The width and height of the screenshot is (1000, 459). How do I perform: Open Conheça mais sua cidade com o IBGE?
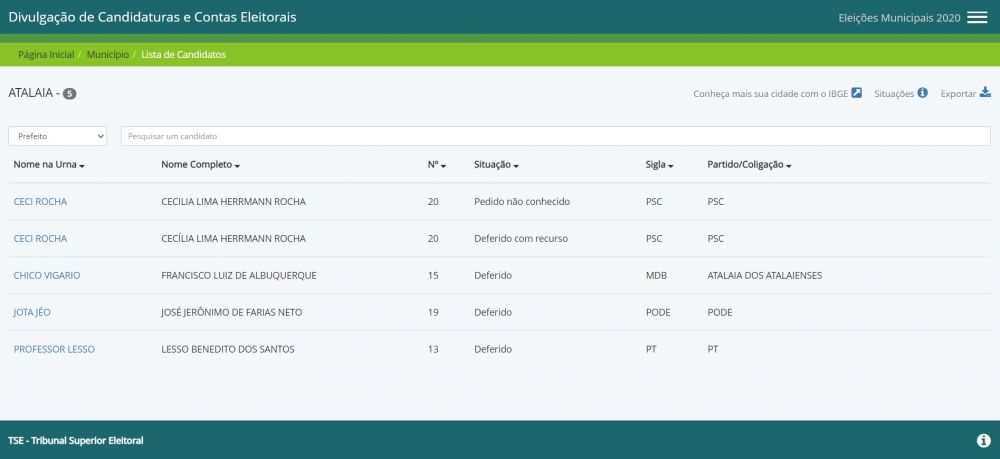[x=770, y=94]
